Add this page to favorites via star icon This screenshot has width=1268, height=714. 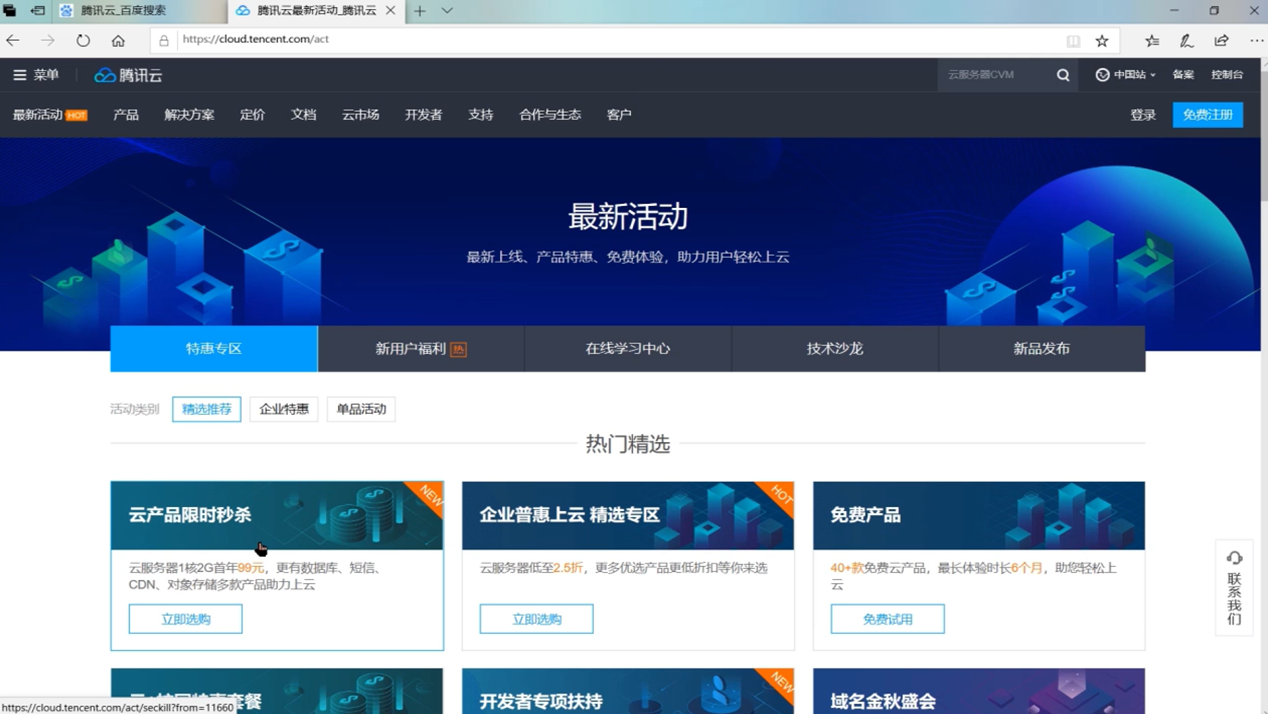[1101, 40]
